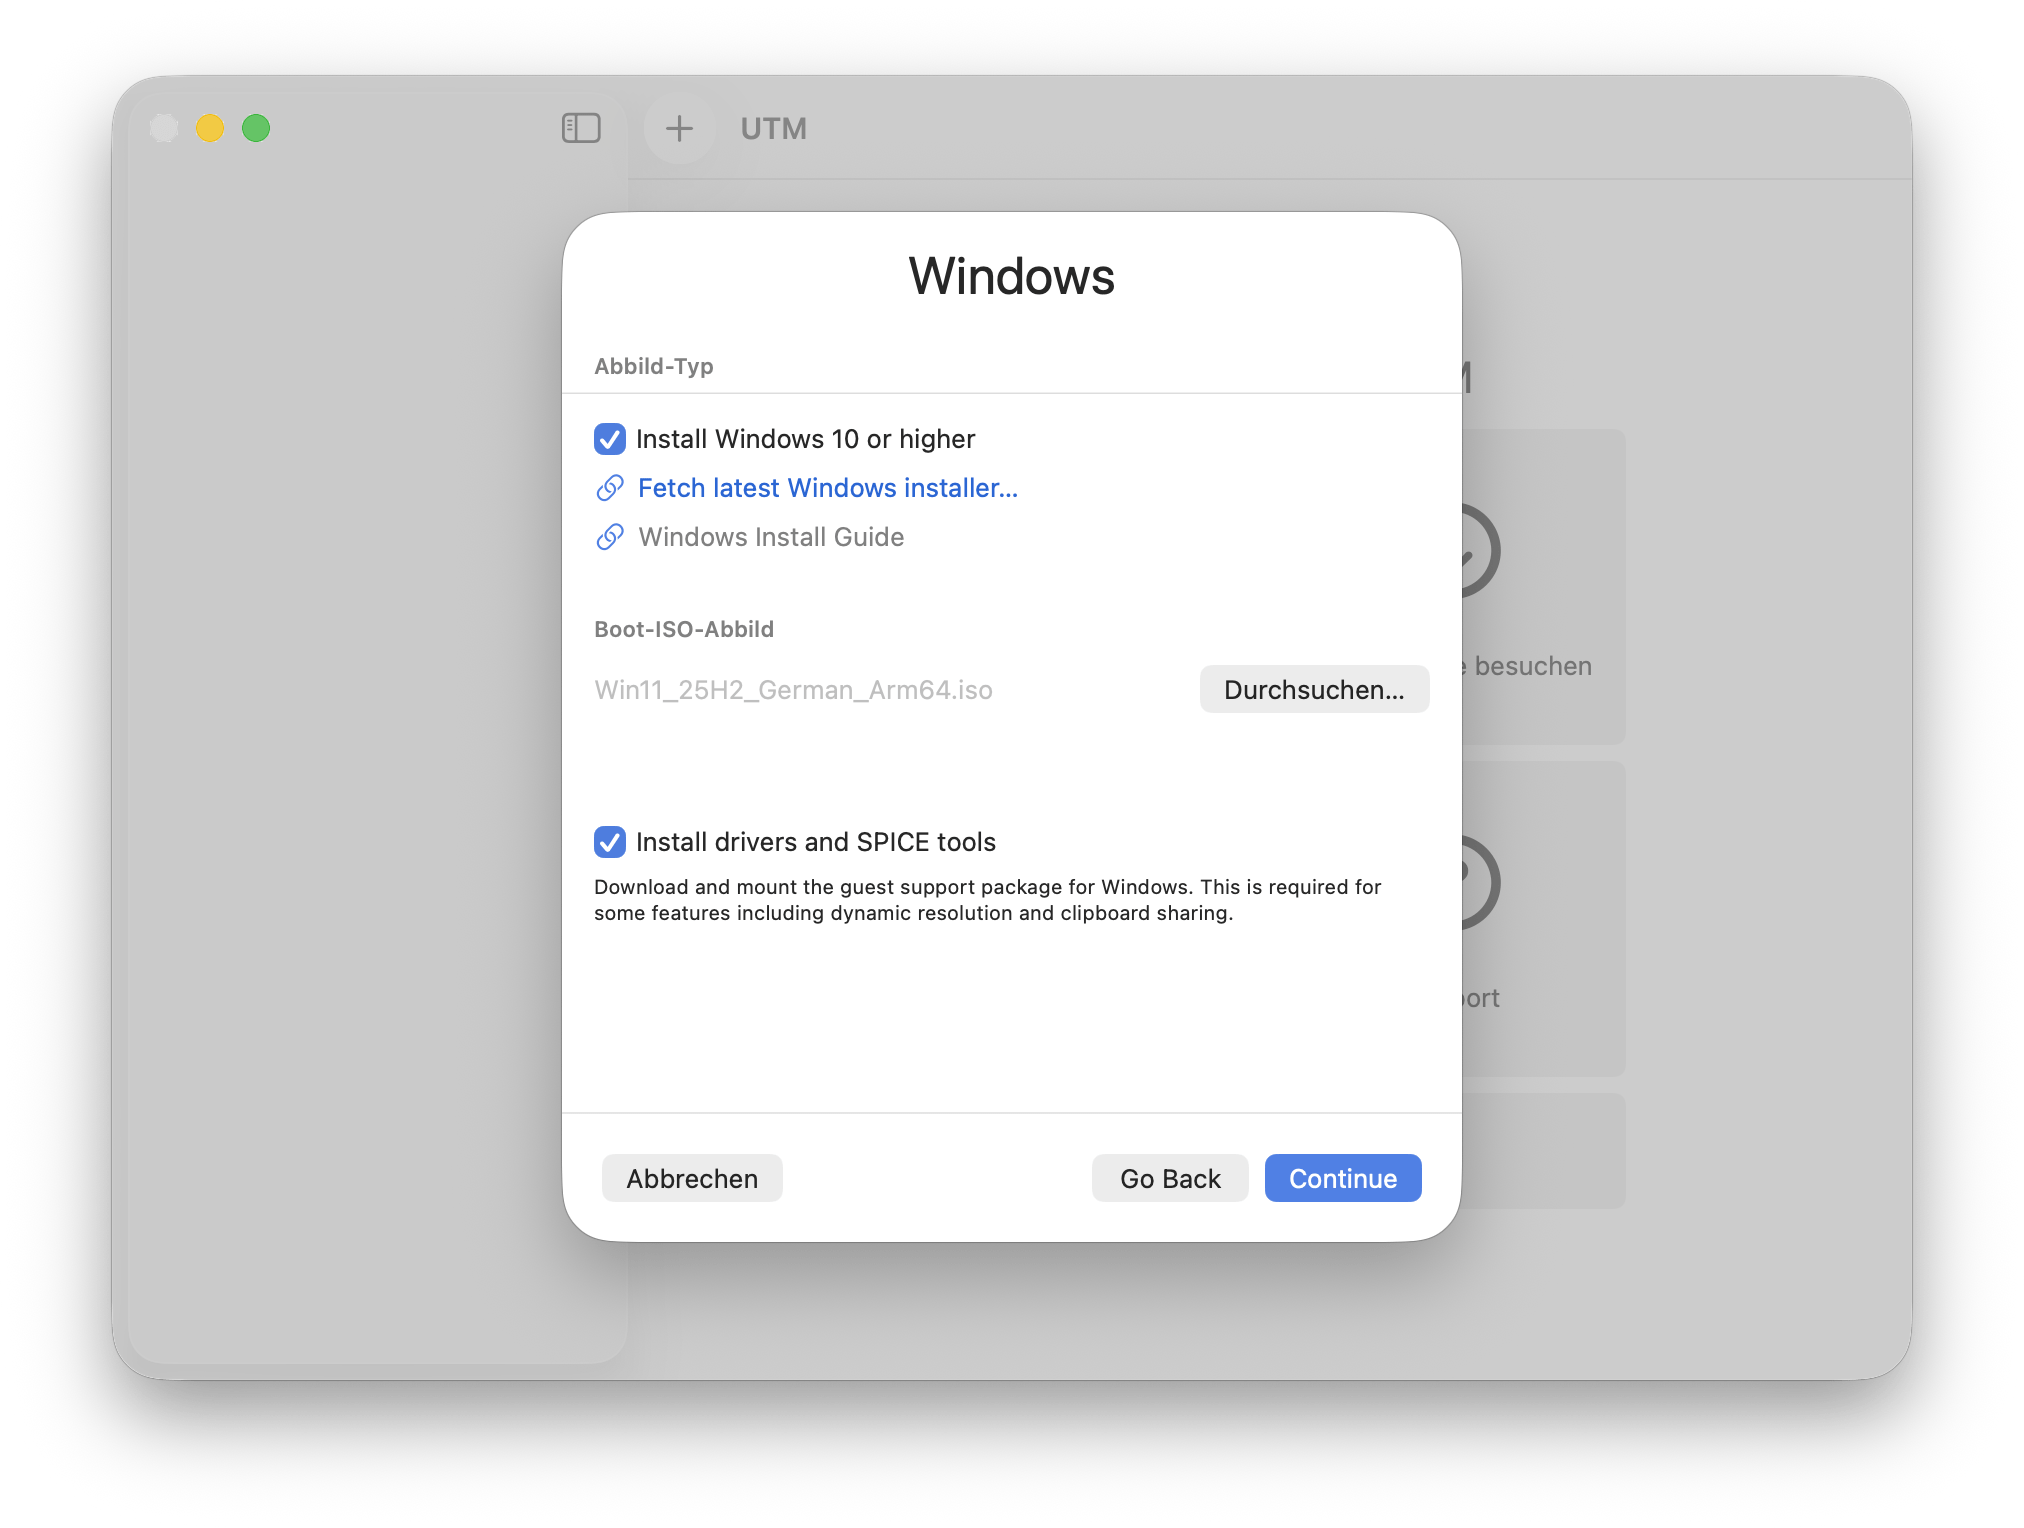Click the yellow minimize window button
This screenshot has height=1528, width=2024.
210,128
